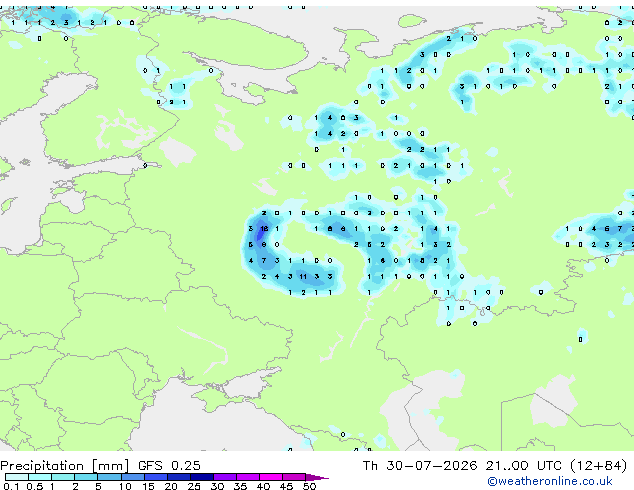Click the '(12+84)' forecast offset text

pyautogui.click(x=598, y=466)
